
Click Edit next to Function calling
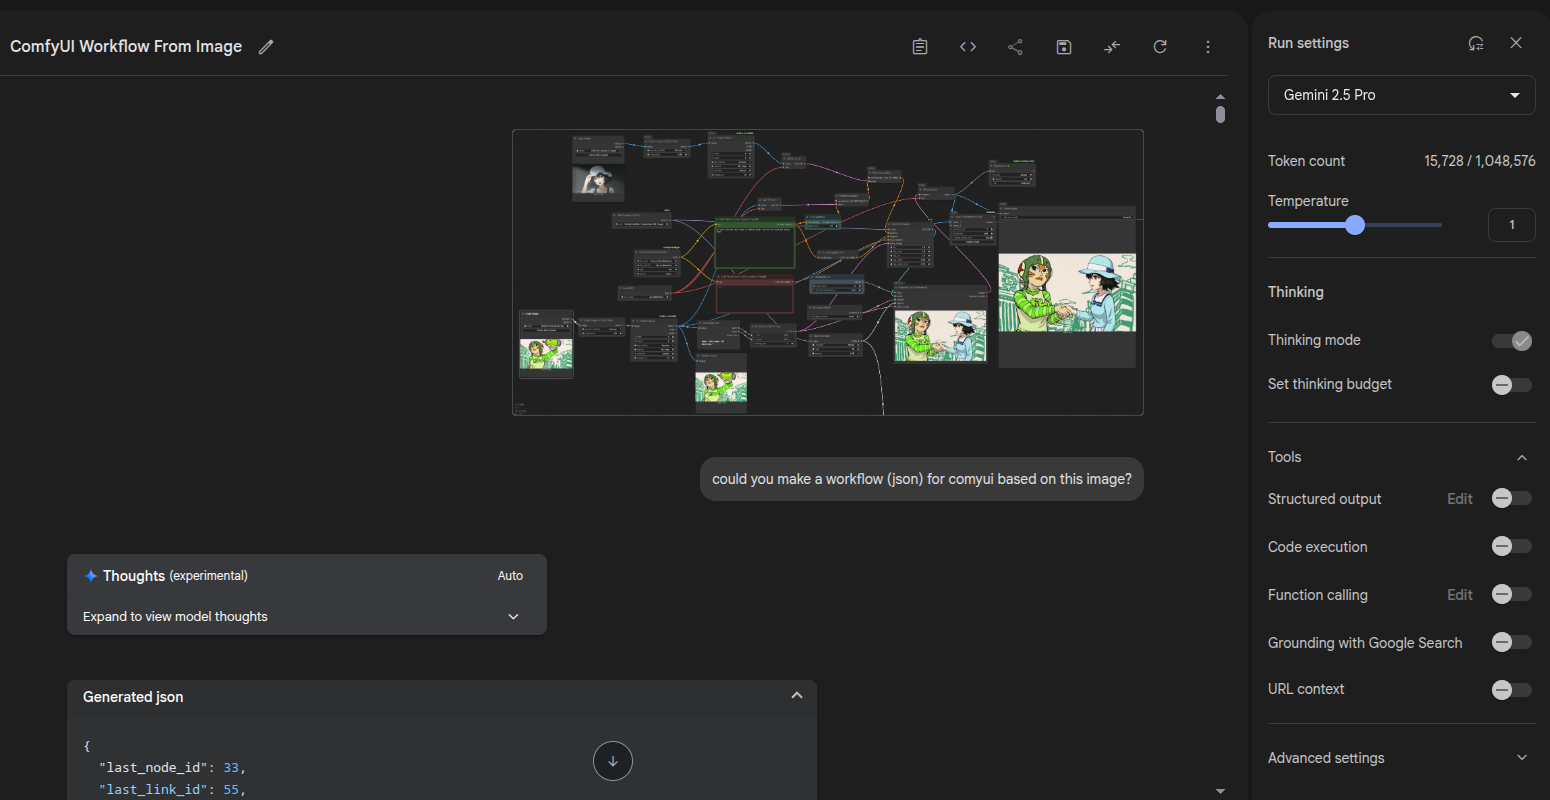(1460, 595)
